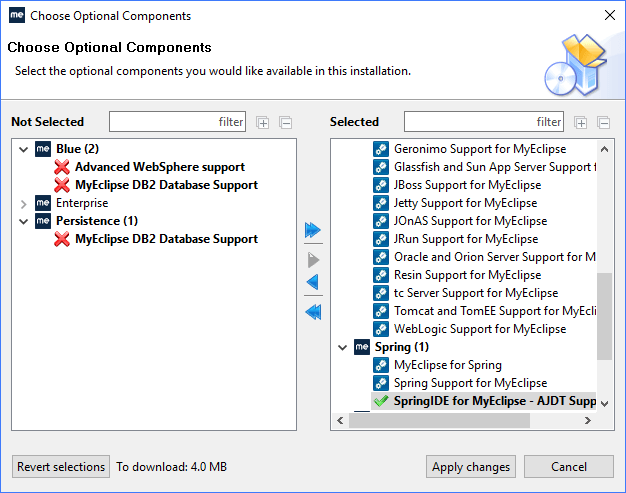Image resolution: width=626 pixels, height=493 pixels.
Task: Select JOnAS Support for MyEclipse
Action: (471, 221)
